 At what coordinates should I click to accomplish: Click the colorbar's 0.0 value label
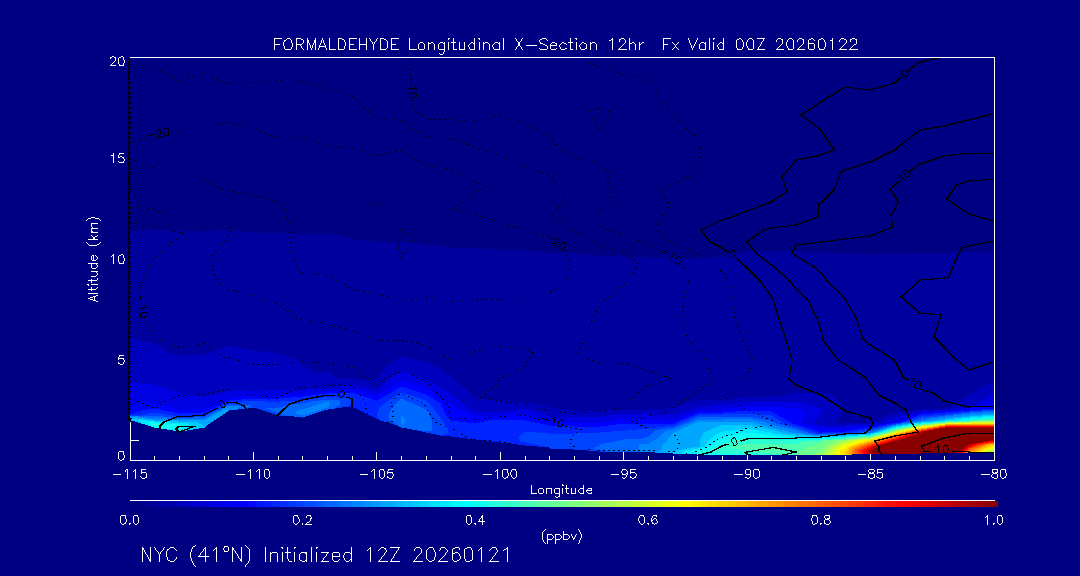point(129,520)
